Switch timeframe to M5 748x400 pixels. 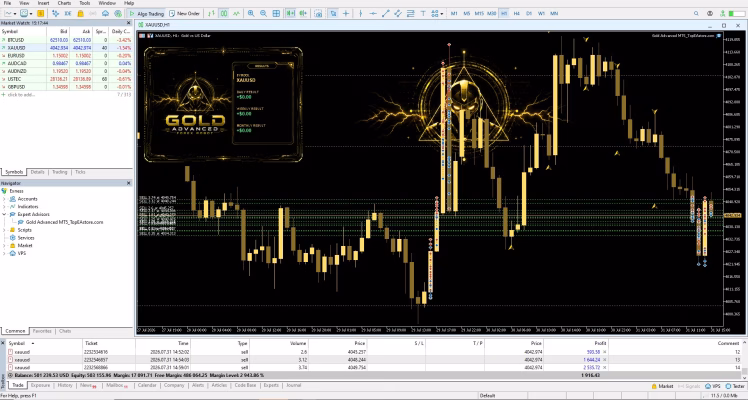click(x=467, y=13)
